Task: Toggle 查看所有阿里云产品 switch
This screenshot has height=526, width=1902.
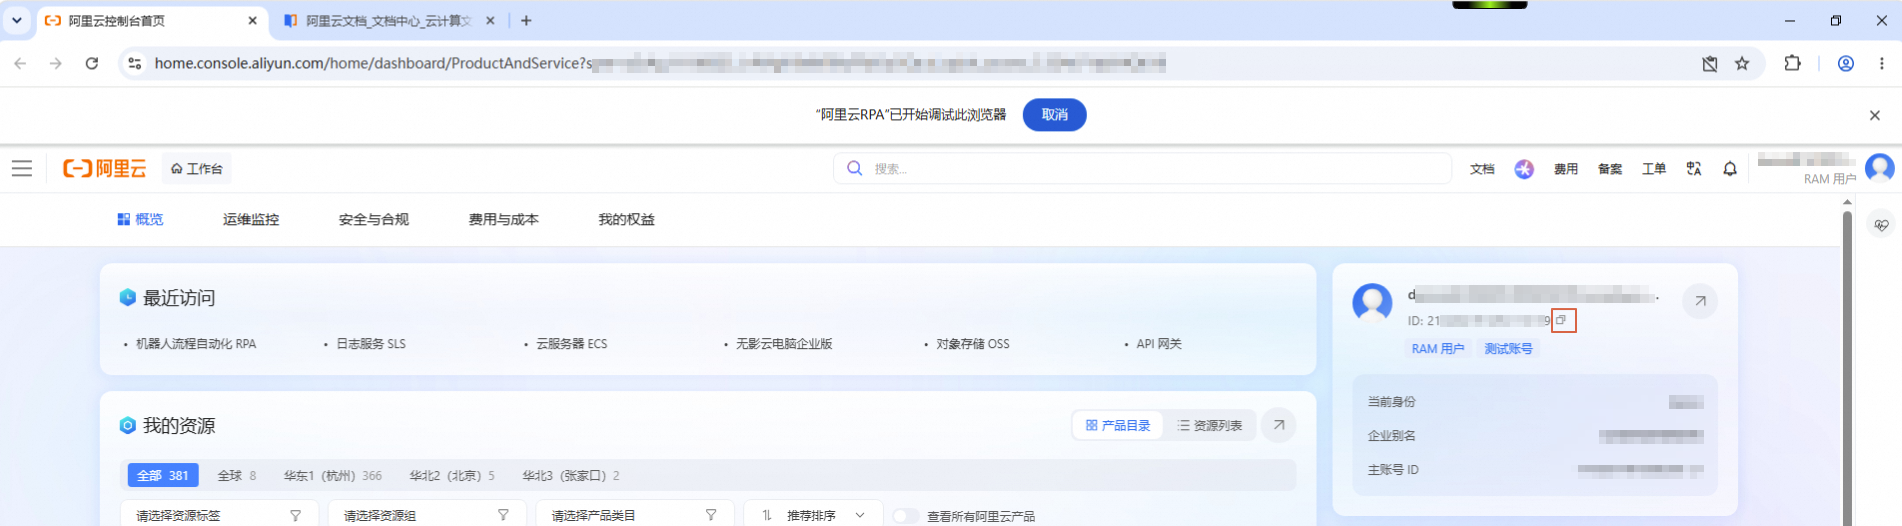Action: pos(906,516)
